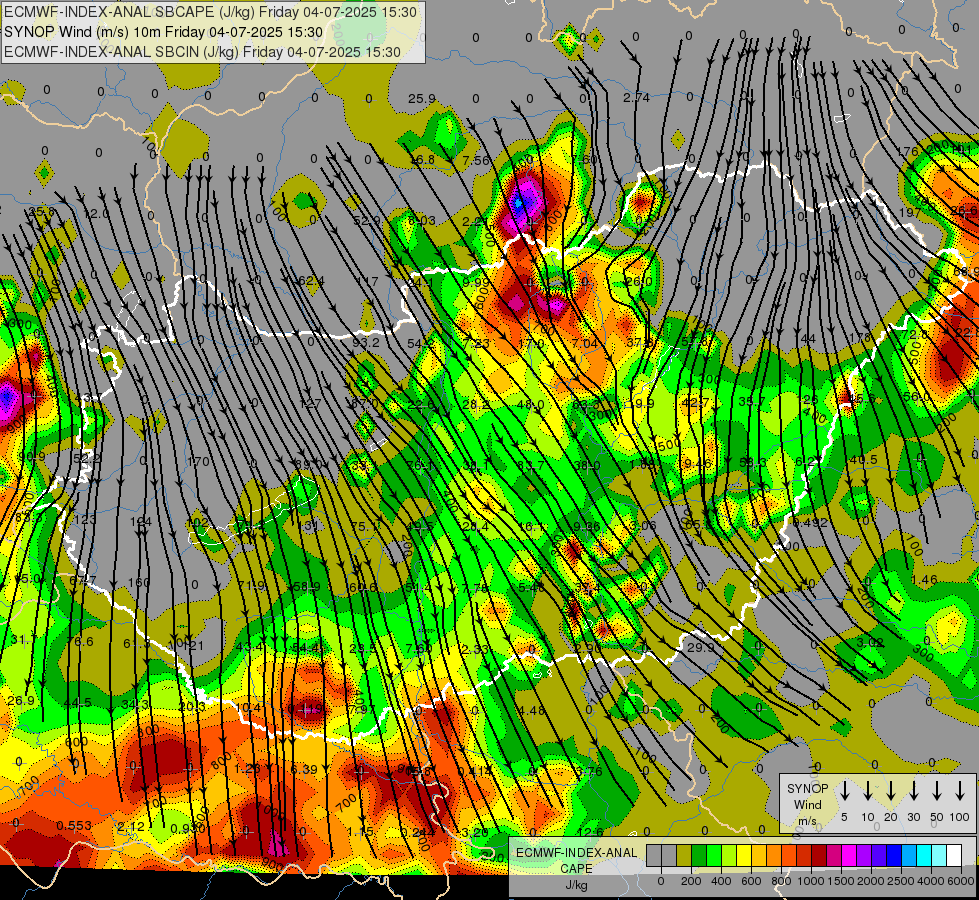Viewport: 979px width, 900px height.
Task: Select the first gray swatch in CAPE scale
Action: tap(654, 855)
